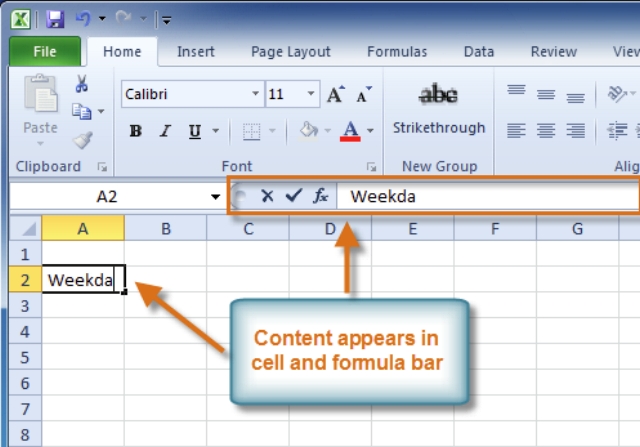This screenshot has width=640, height=447.
Task: Click the Orientation text-angle icon
Action: 617,94
